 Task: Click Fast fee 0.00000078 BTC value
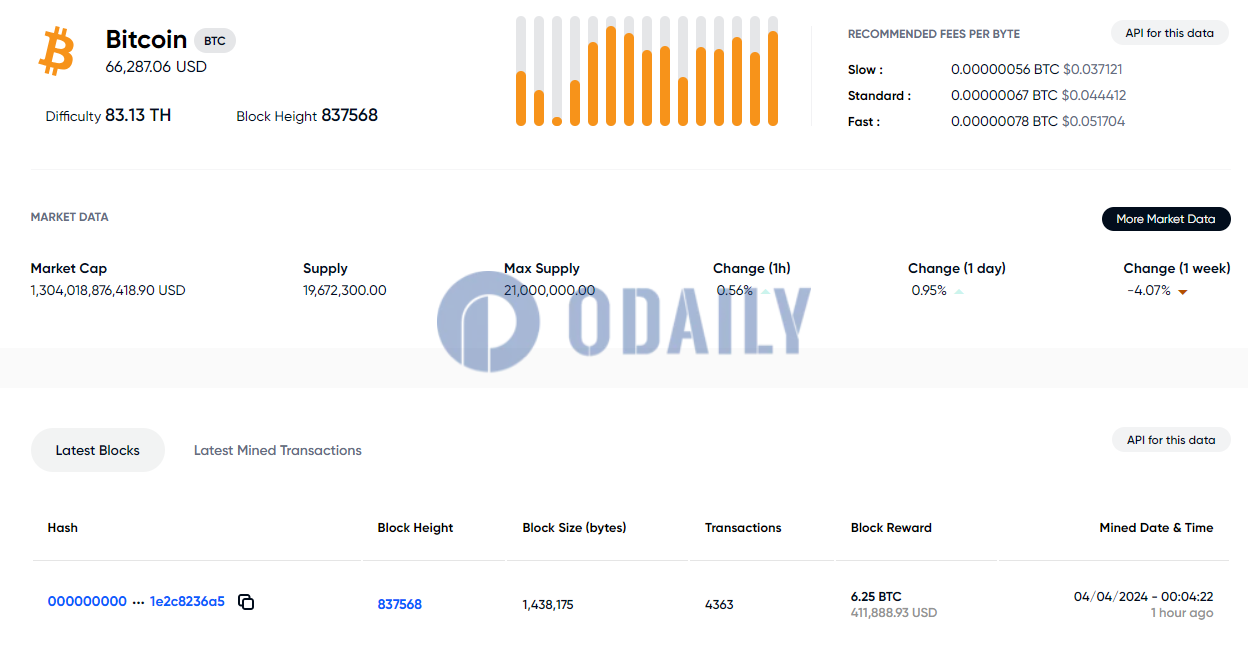tap(1005, 121)
